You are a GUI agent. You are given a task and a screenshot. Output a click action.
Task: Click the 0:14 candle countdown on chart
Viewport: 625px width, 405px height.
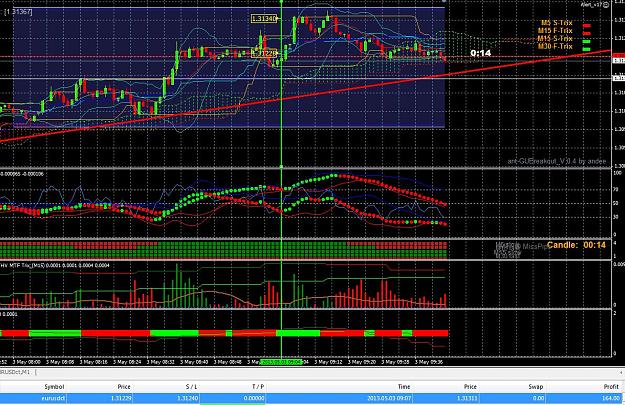click(x=480, y=53)
